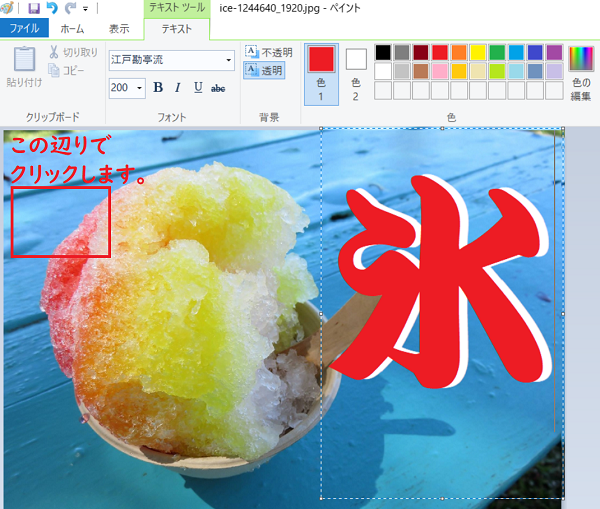
Task: Toggle Italic formatting
Action: 178,88
